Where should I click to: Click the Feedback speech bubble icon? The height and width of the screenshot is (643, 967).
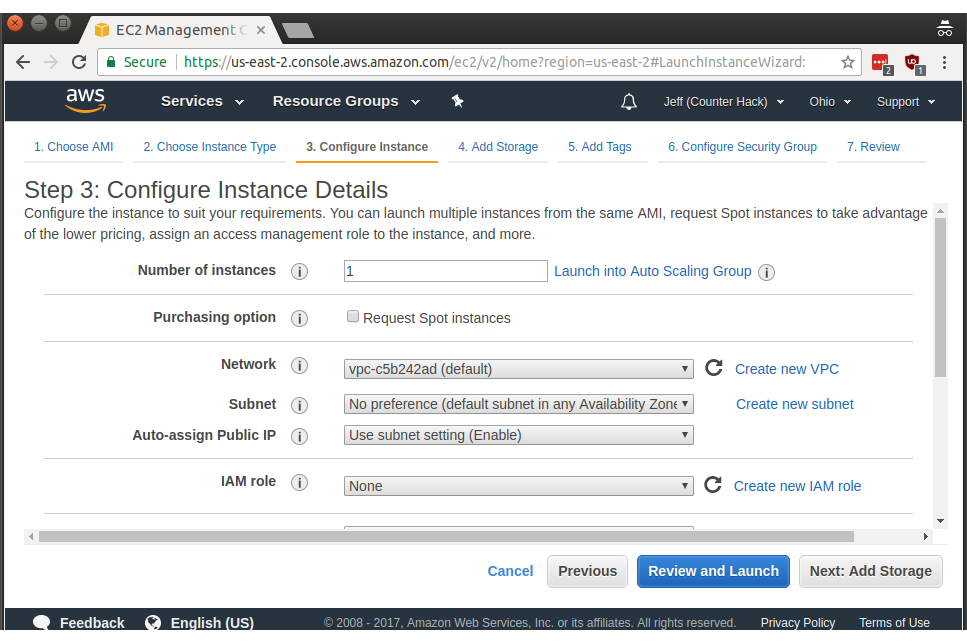tap(42, 622)
